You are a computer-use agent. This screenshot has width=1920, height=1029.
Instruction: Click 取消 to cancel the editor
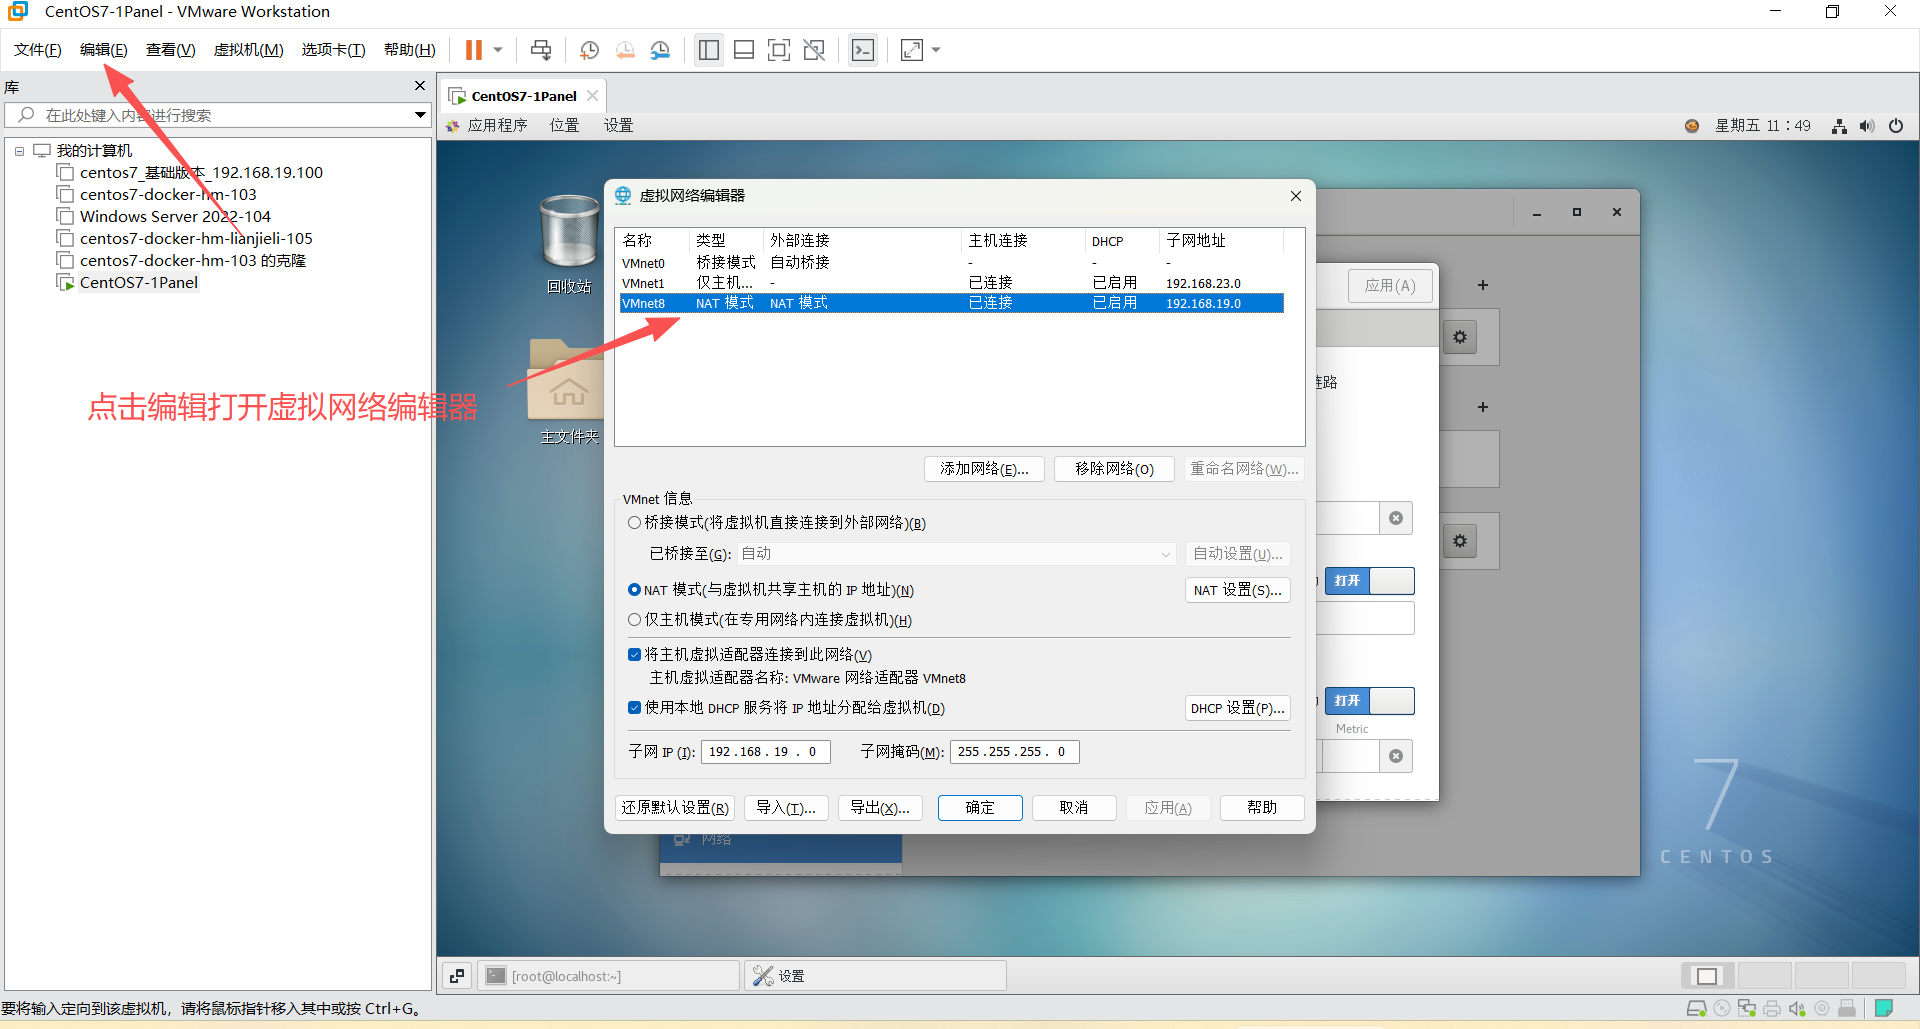tap(1074, 808)
